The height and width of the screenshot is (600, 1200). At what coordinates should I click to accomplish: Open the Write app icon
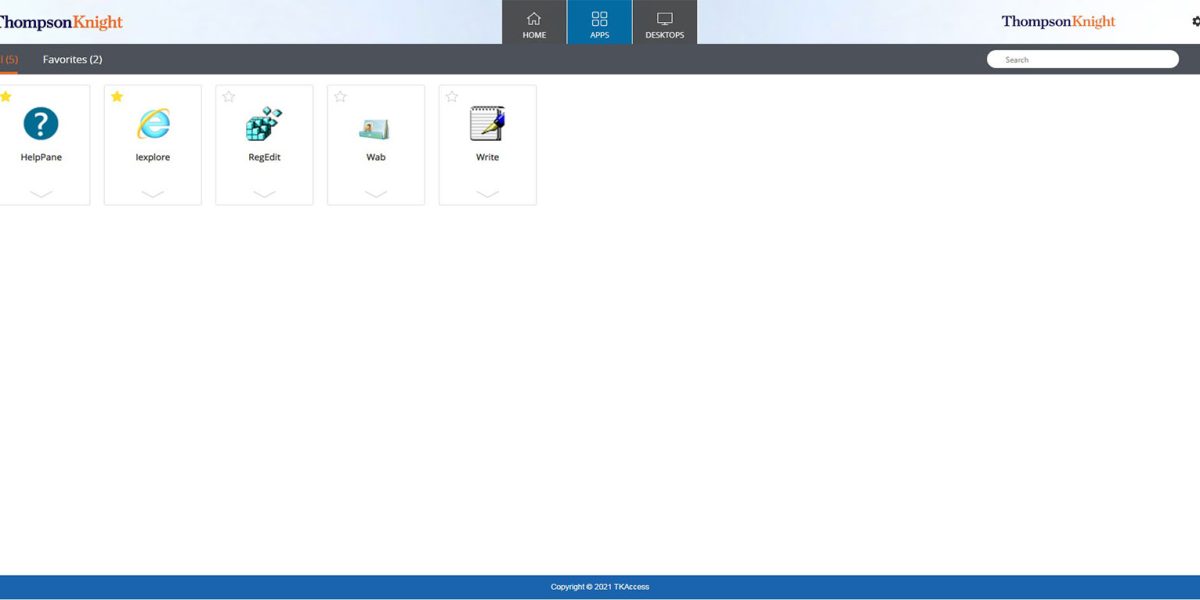click(x=487, y=127)
